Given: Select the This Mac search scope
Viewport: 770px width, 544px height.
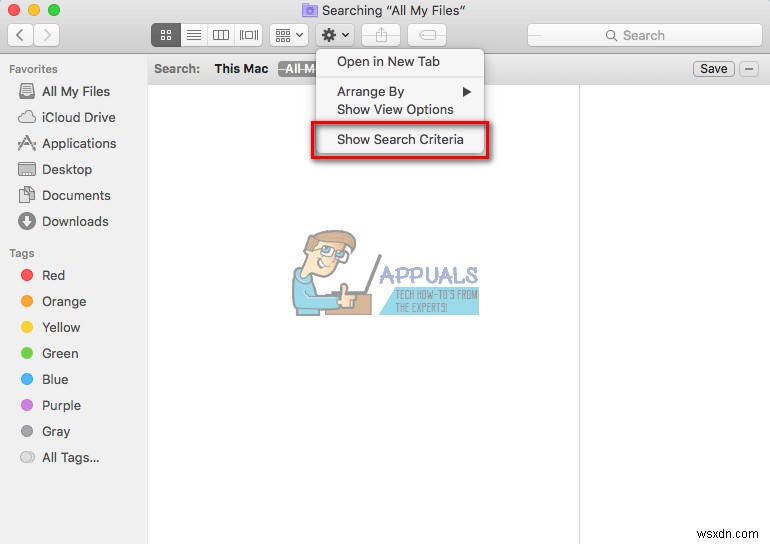Looking at the screenshot, I should tap(241, 69).
